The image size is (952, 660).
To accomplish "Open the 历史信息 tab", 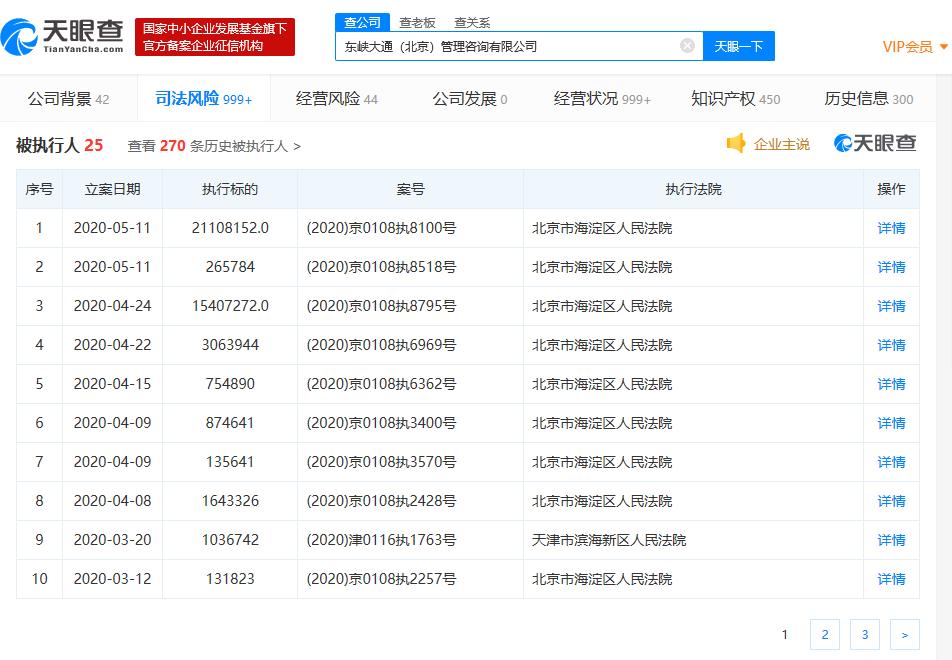I will [x=868, y=99].
